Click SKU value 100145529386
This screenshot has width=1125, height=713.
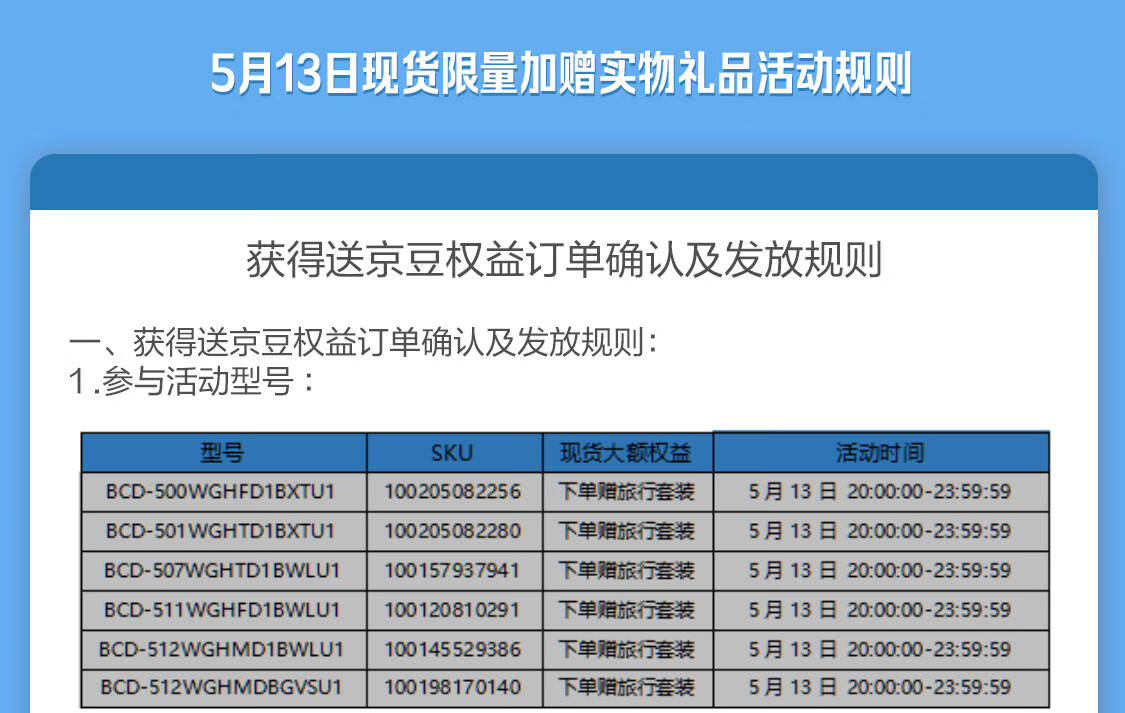[x=453, y=649]
